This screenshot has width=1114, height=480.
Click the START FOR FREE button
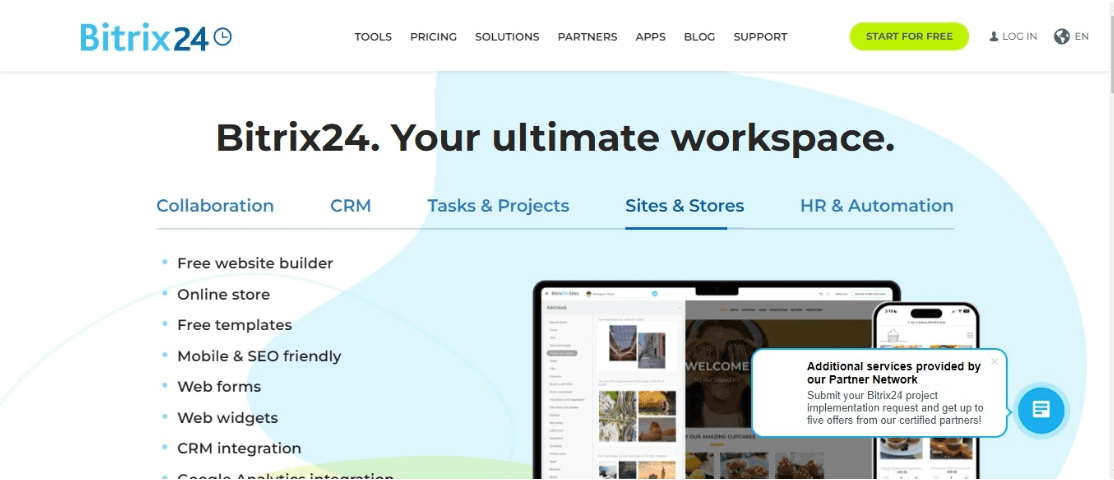(x=909, y=36)
